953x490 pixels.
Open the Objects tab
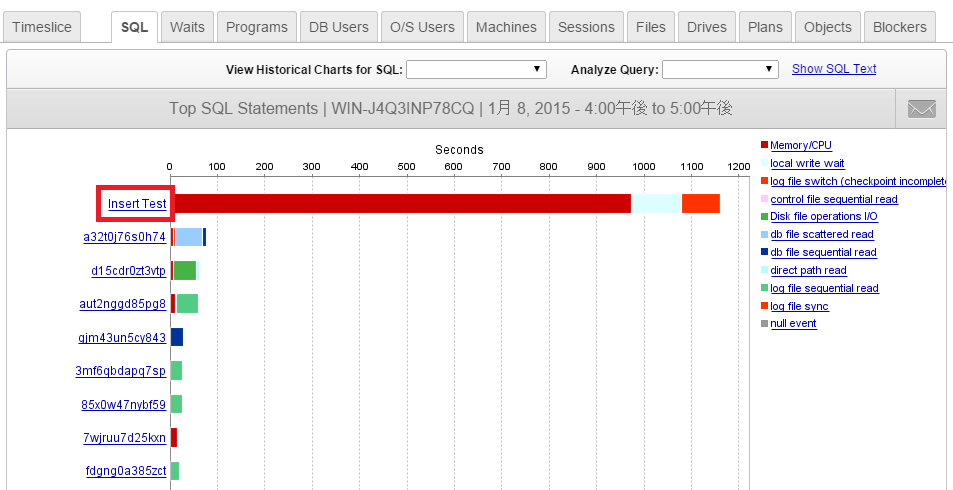[x=827, y=27]
